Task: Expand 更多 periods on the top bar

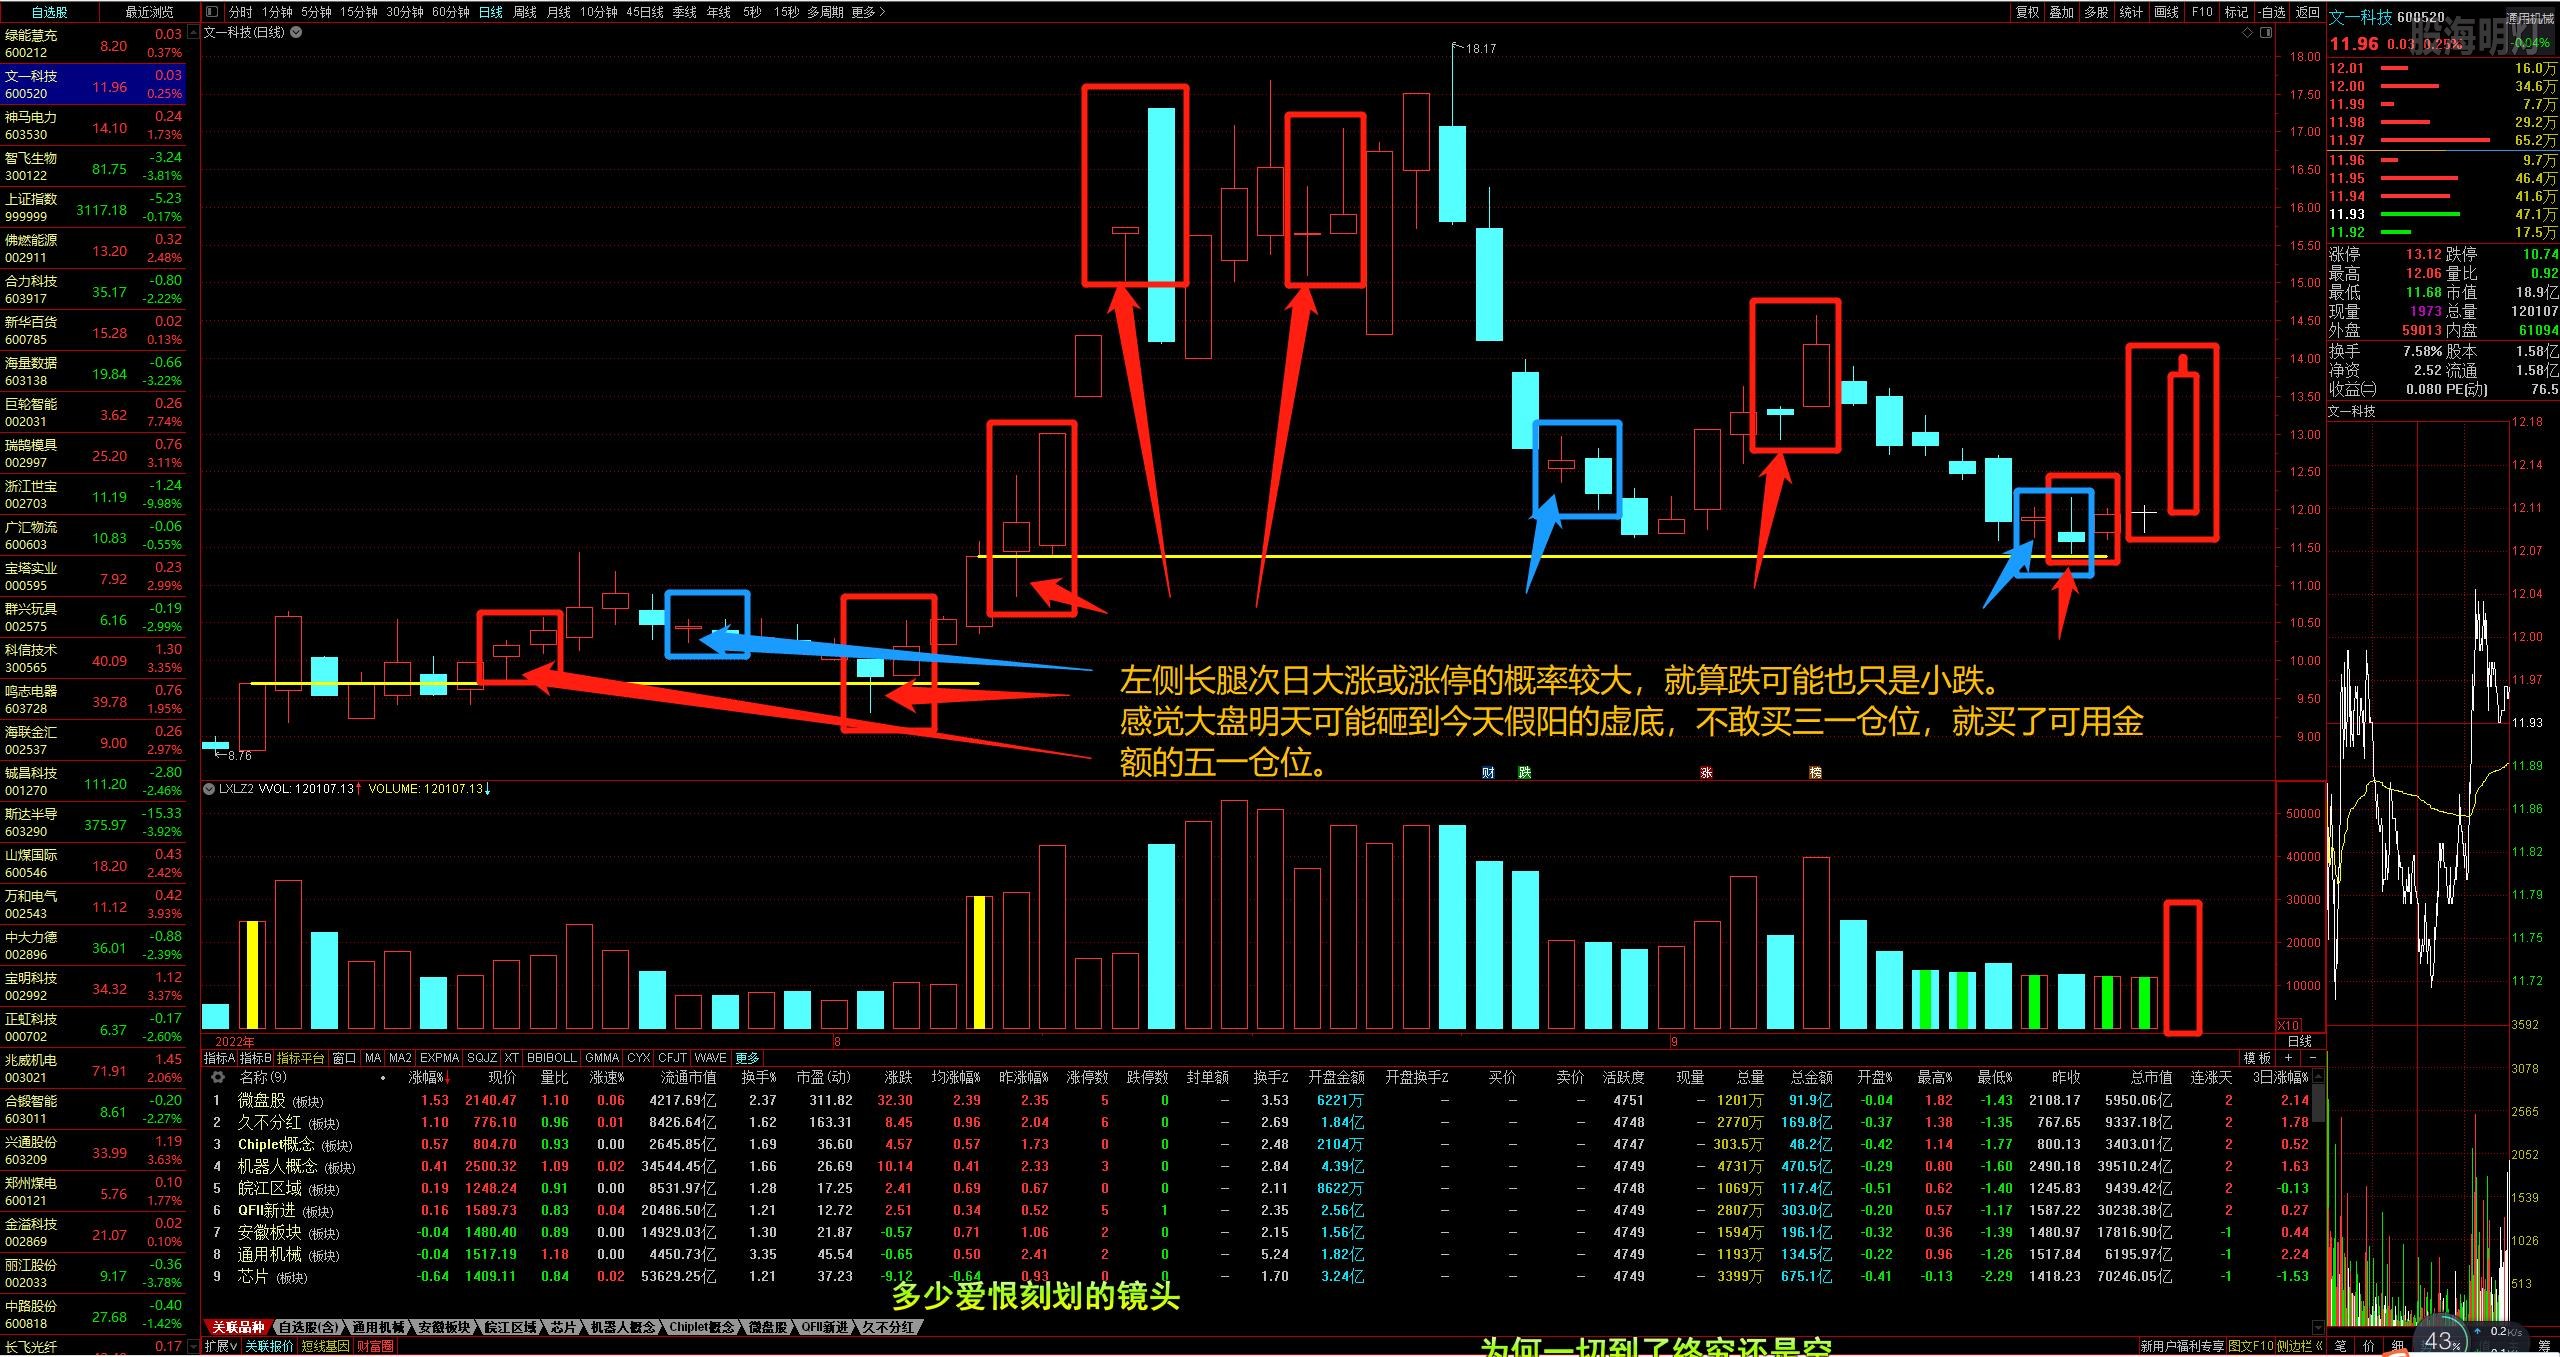Action: (868, 12)
